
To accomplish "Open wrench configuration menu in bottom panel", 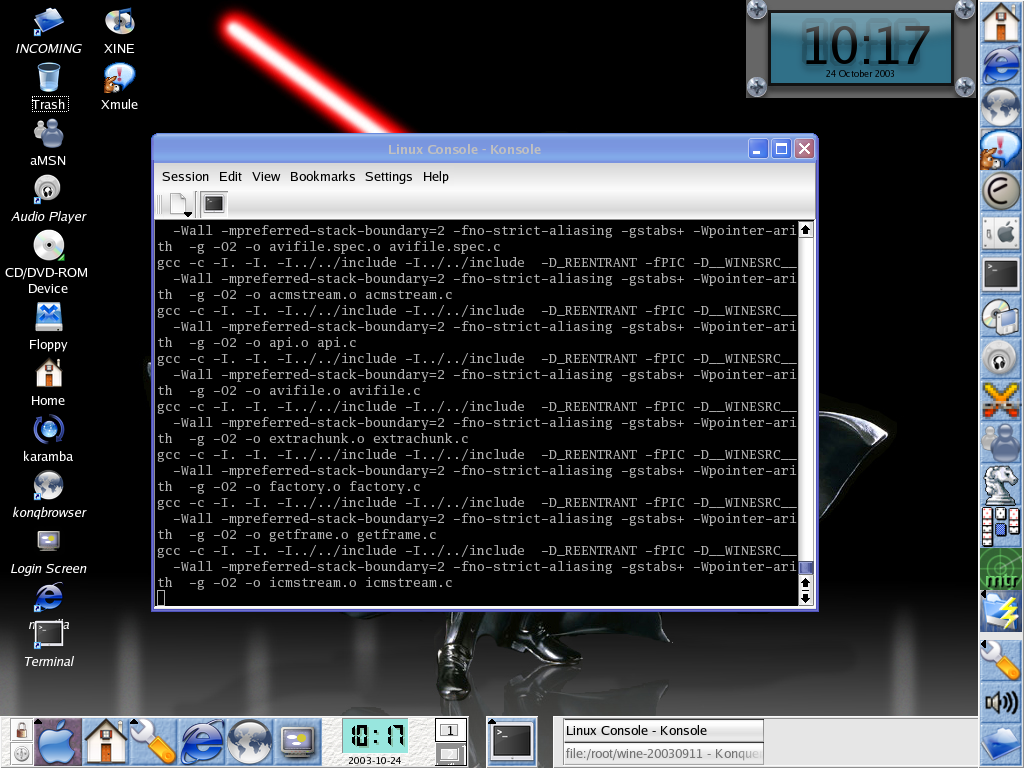I will pos(152,741).
